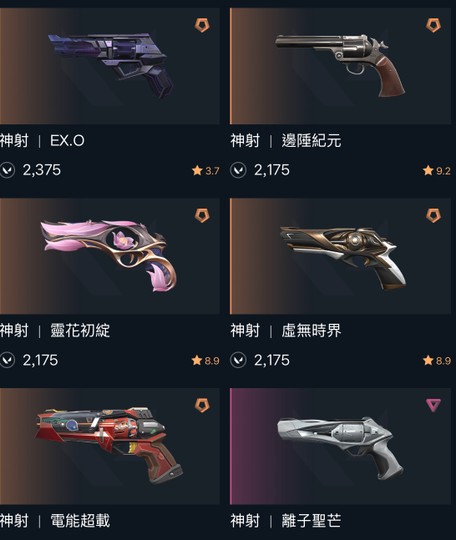Screen dimensions: 456x540
Task: Select the 邊陲紀元 classic revolver image
Action: 340,66
